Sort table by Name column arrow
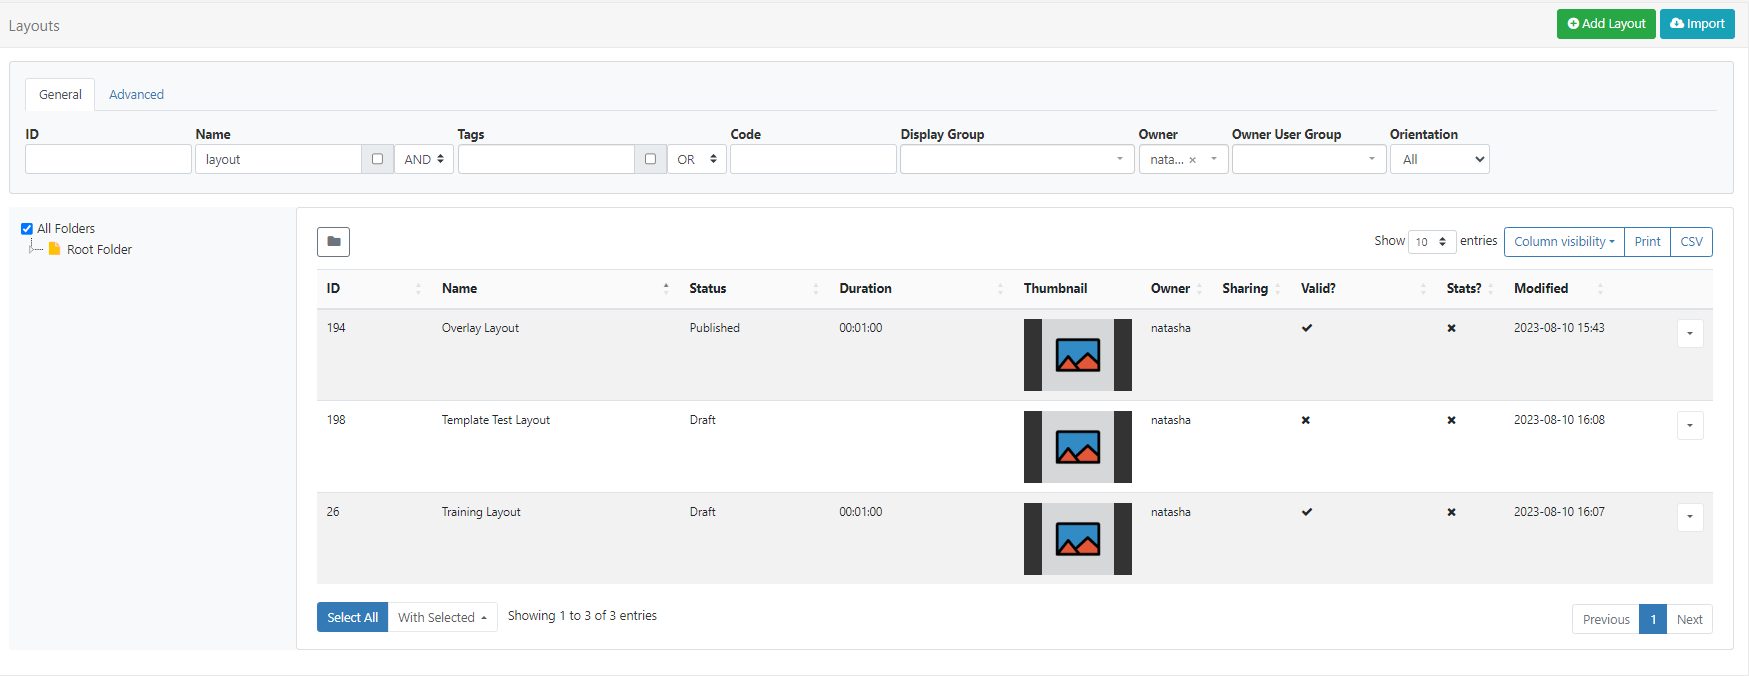Screen dimensions: 1749x676 click(666, 288)
